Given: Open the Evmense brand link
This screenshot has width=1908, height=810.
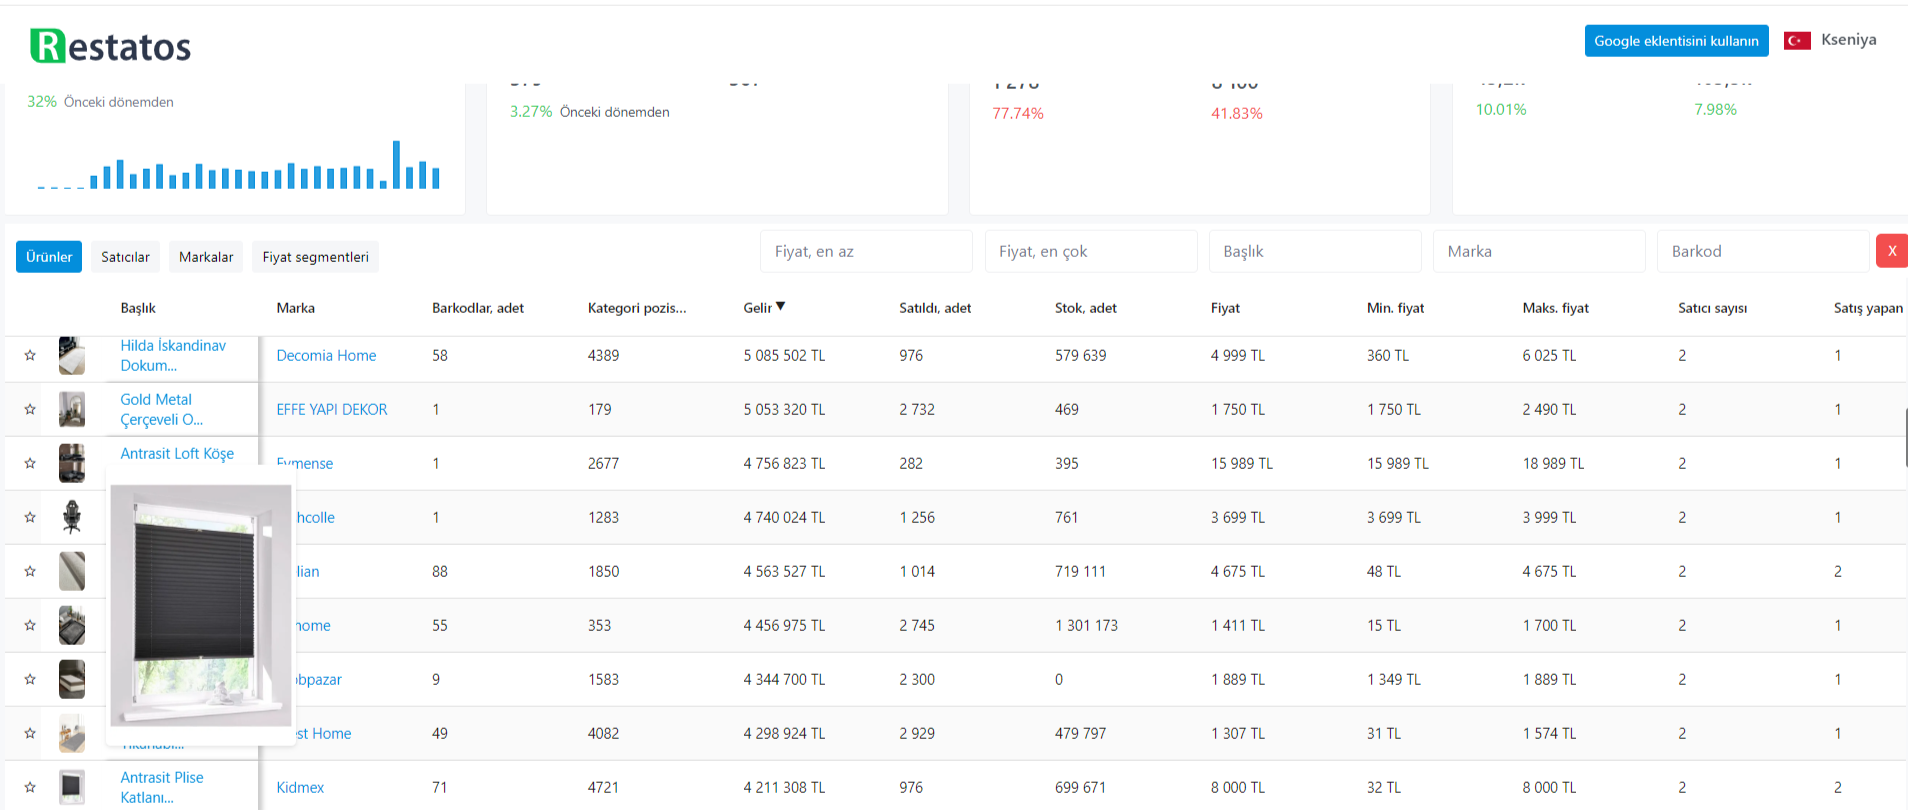Looking at the screenshot, I should [305, 463].
